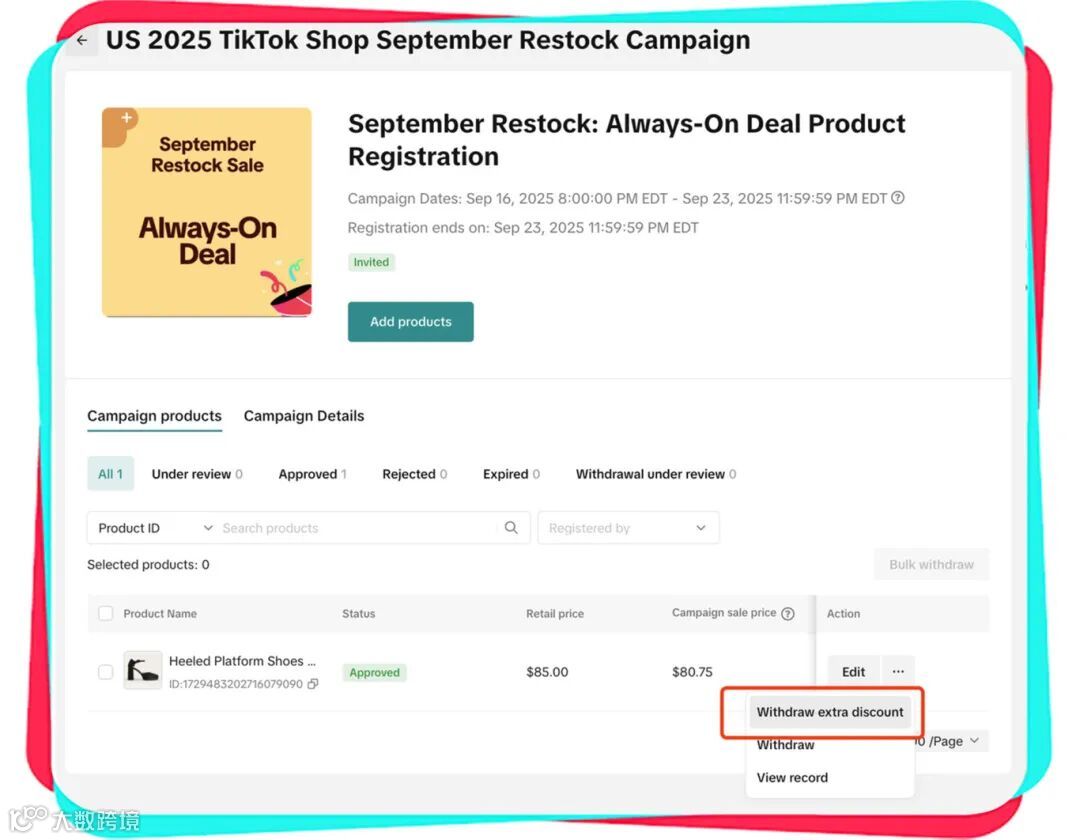Viewport: 1080px width, 840px height.
Task: Open Campaign sale price info icon
Action: [788, 613]
